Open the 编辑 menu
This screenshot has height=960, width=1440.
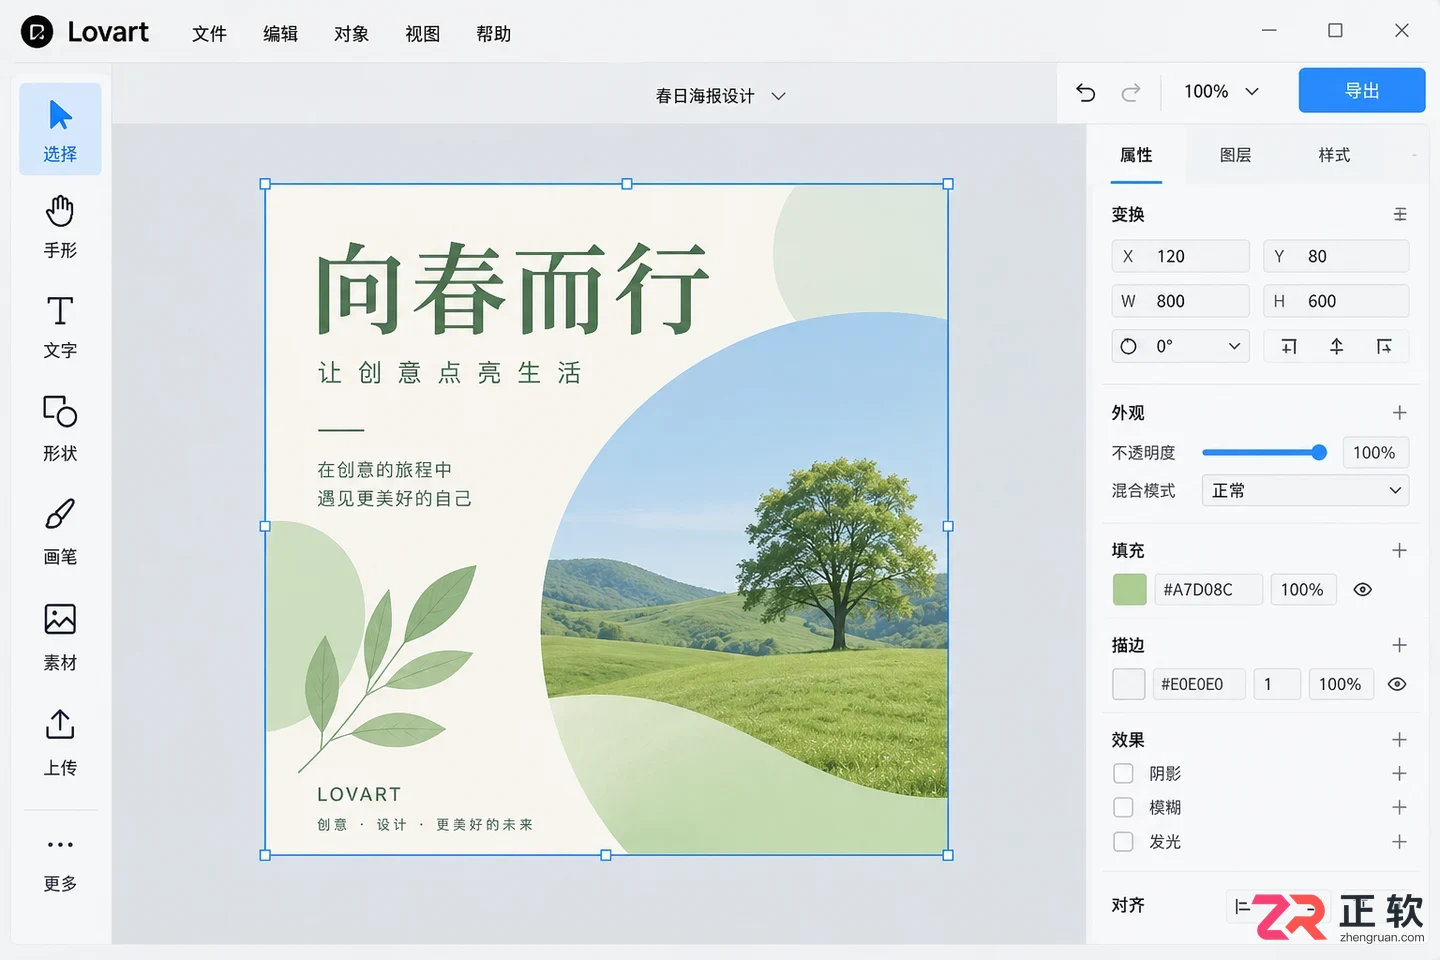[x=280, y=34]
